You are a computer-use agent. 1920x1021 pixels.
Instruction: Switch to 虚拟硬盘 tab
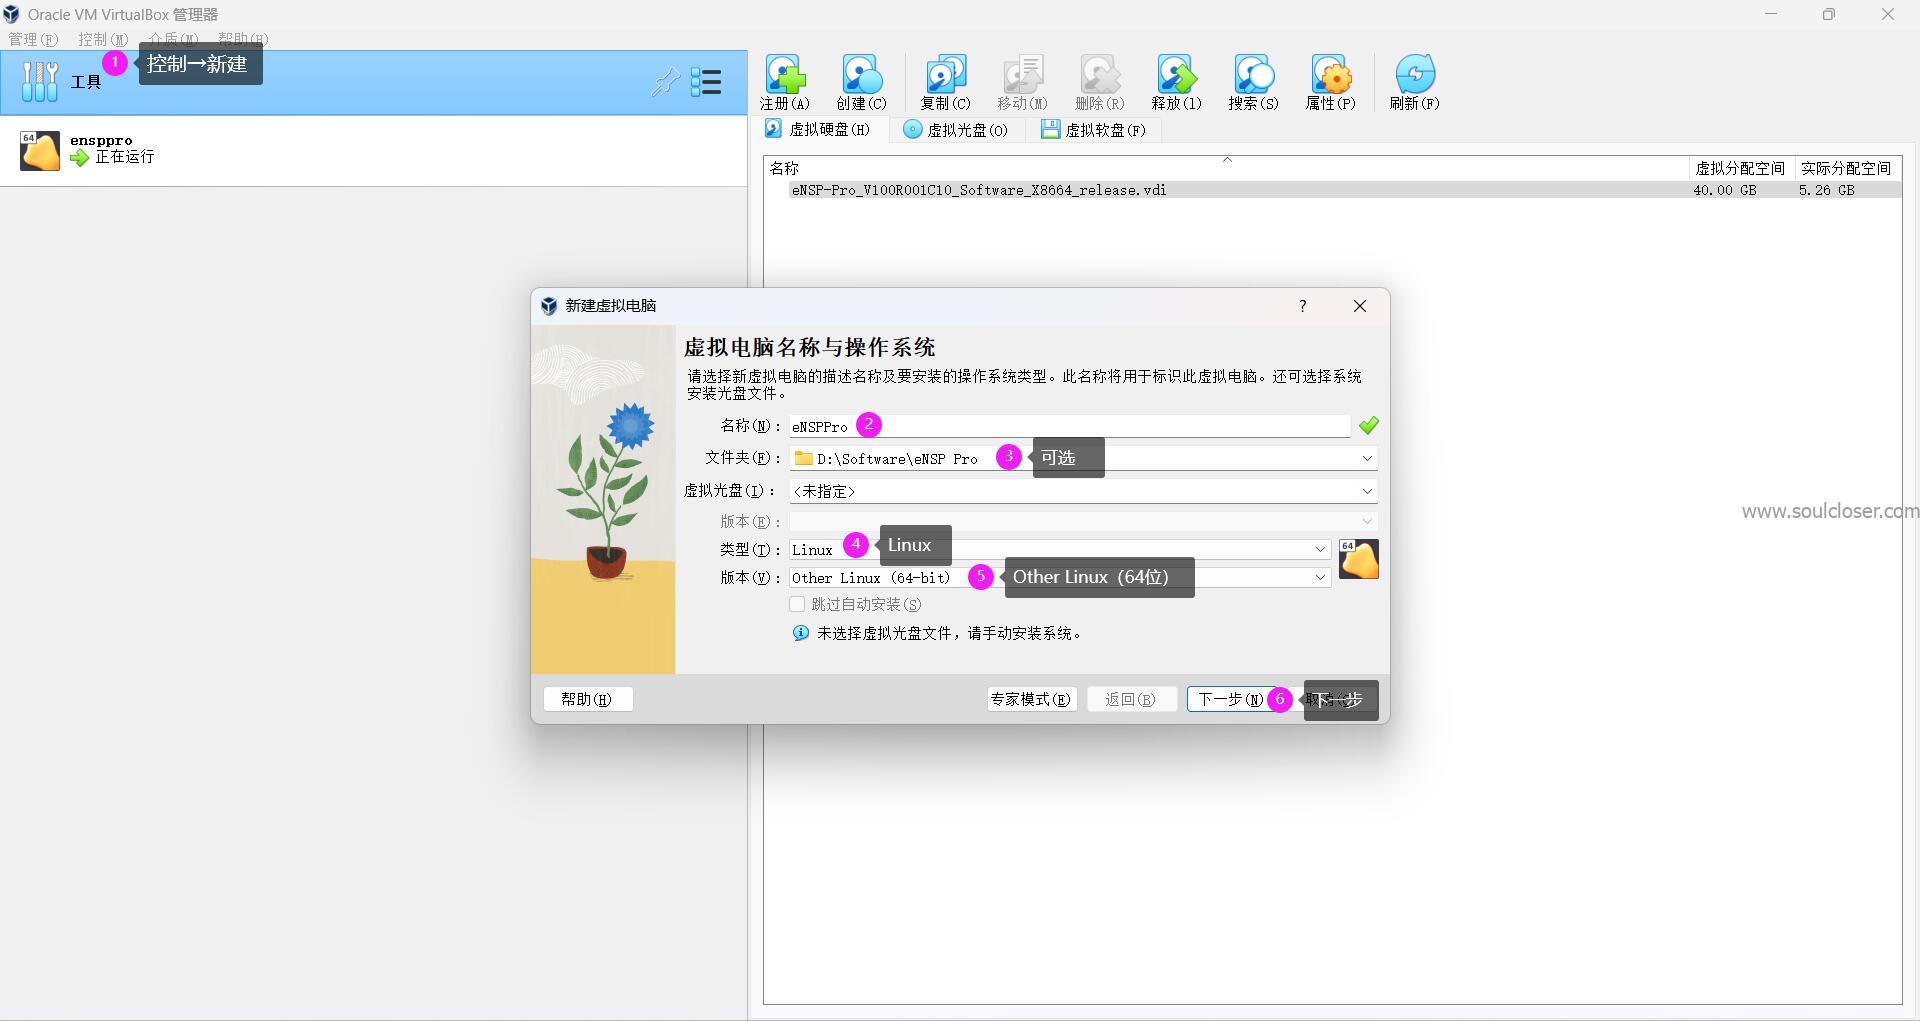point(819,129)
